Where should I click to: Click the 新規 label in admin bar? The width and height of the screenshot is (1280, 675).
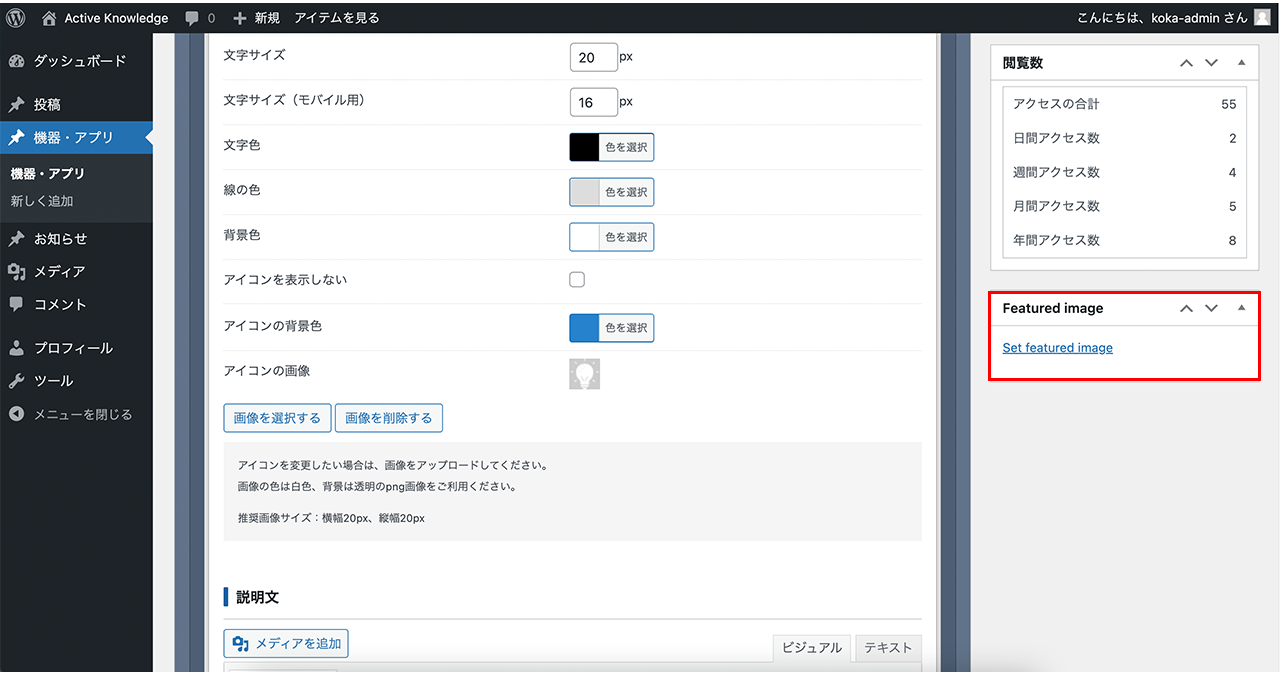click(x=267, y=18)
